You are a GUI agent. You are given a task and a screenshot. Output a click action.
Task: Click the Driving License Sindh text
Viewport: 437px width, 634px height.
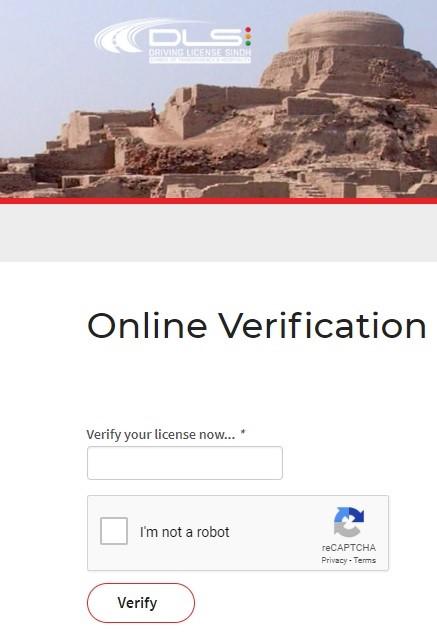pos(200,53)
